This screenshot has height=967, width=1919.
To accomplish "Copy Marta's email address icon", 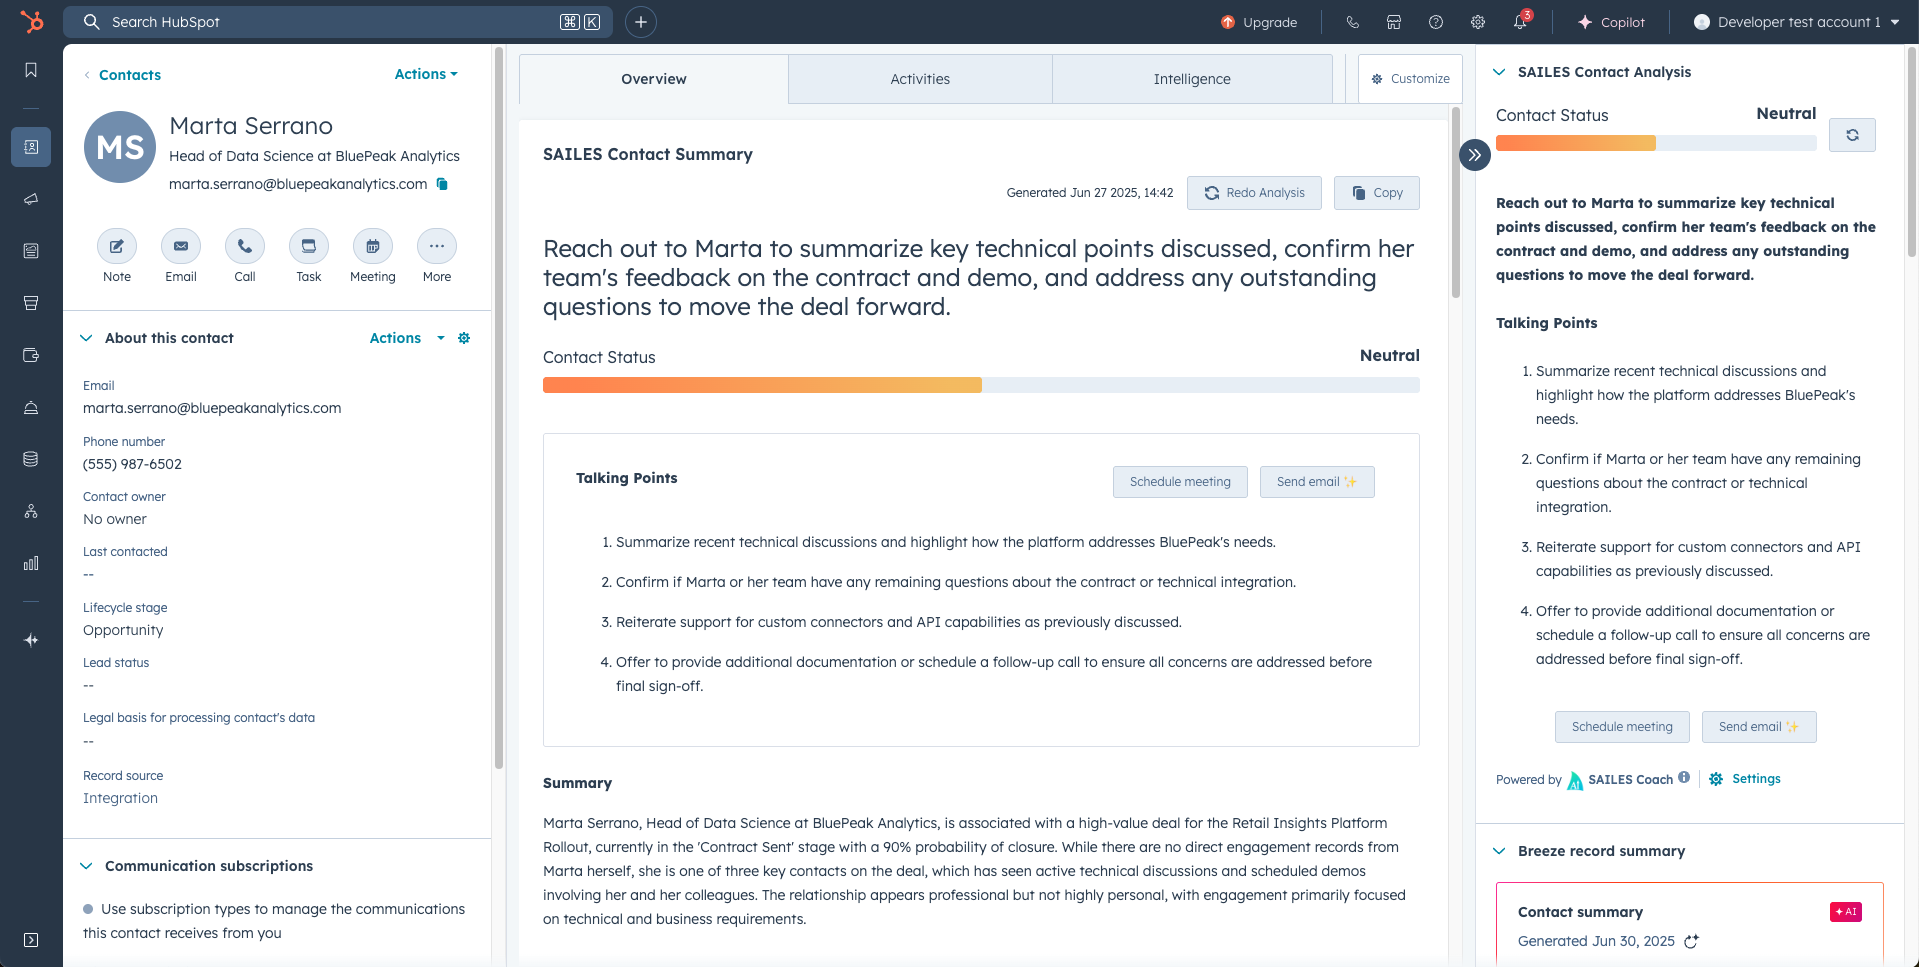I will click(x=442, y=184).
